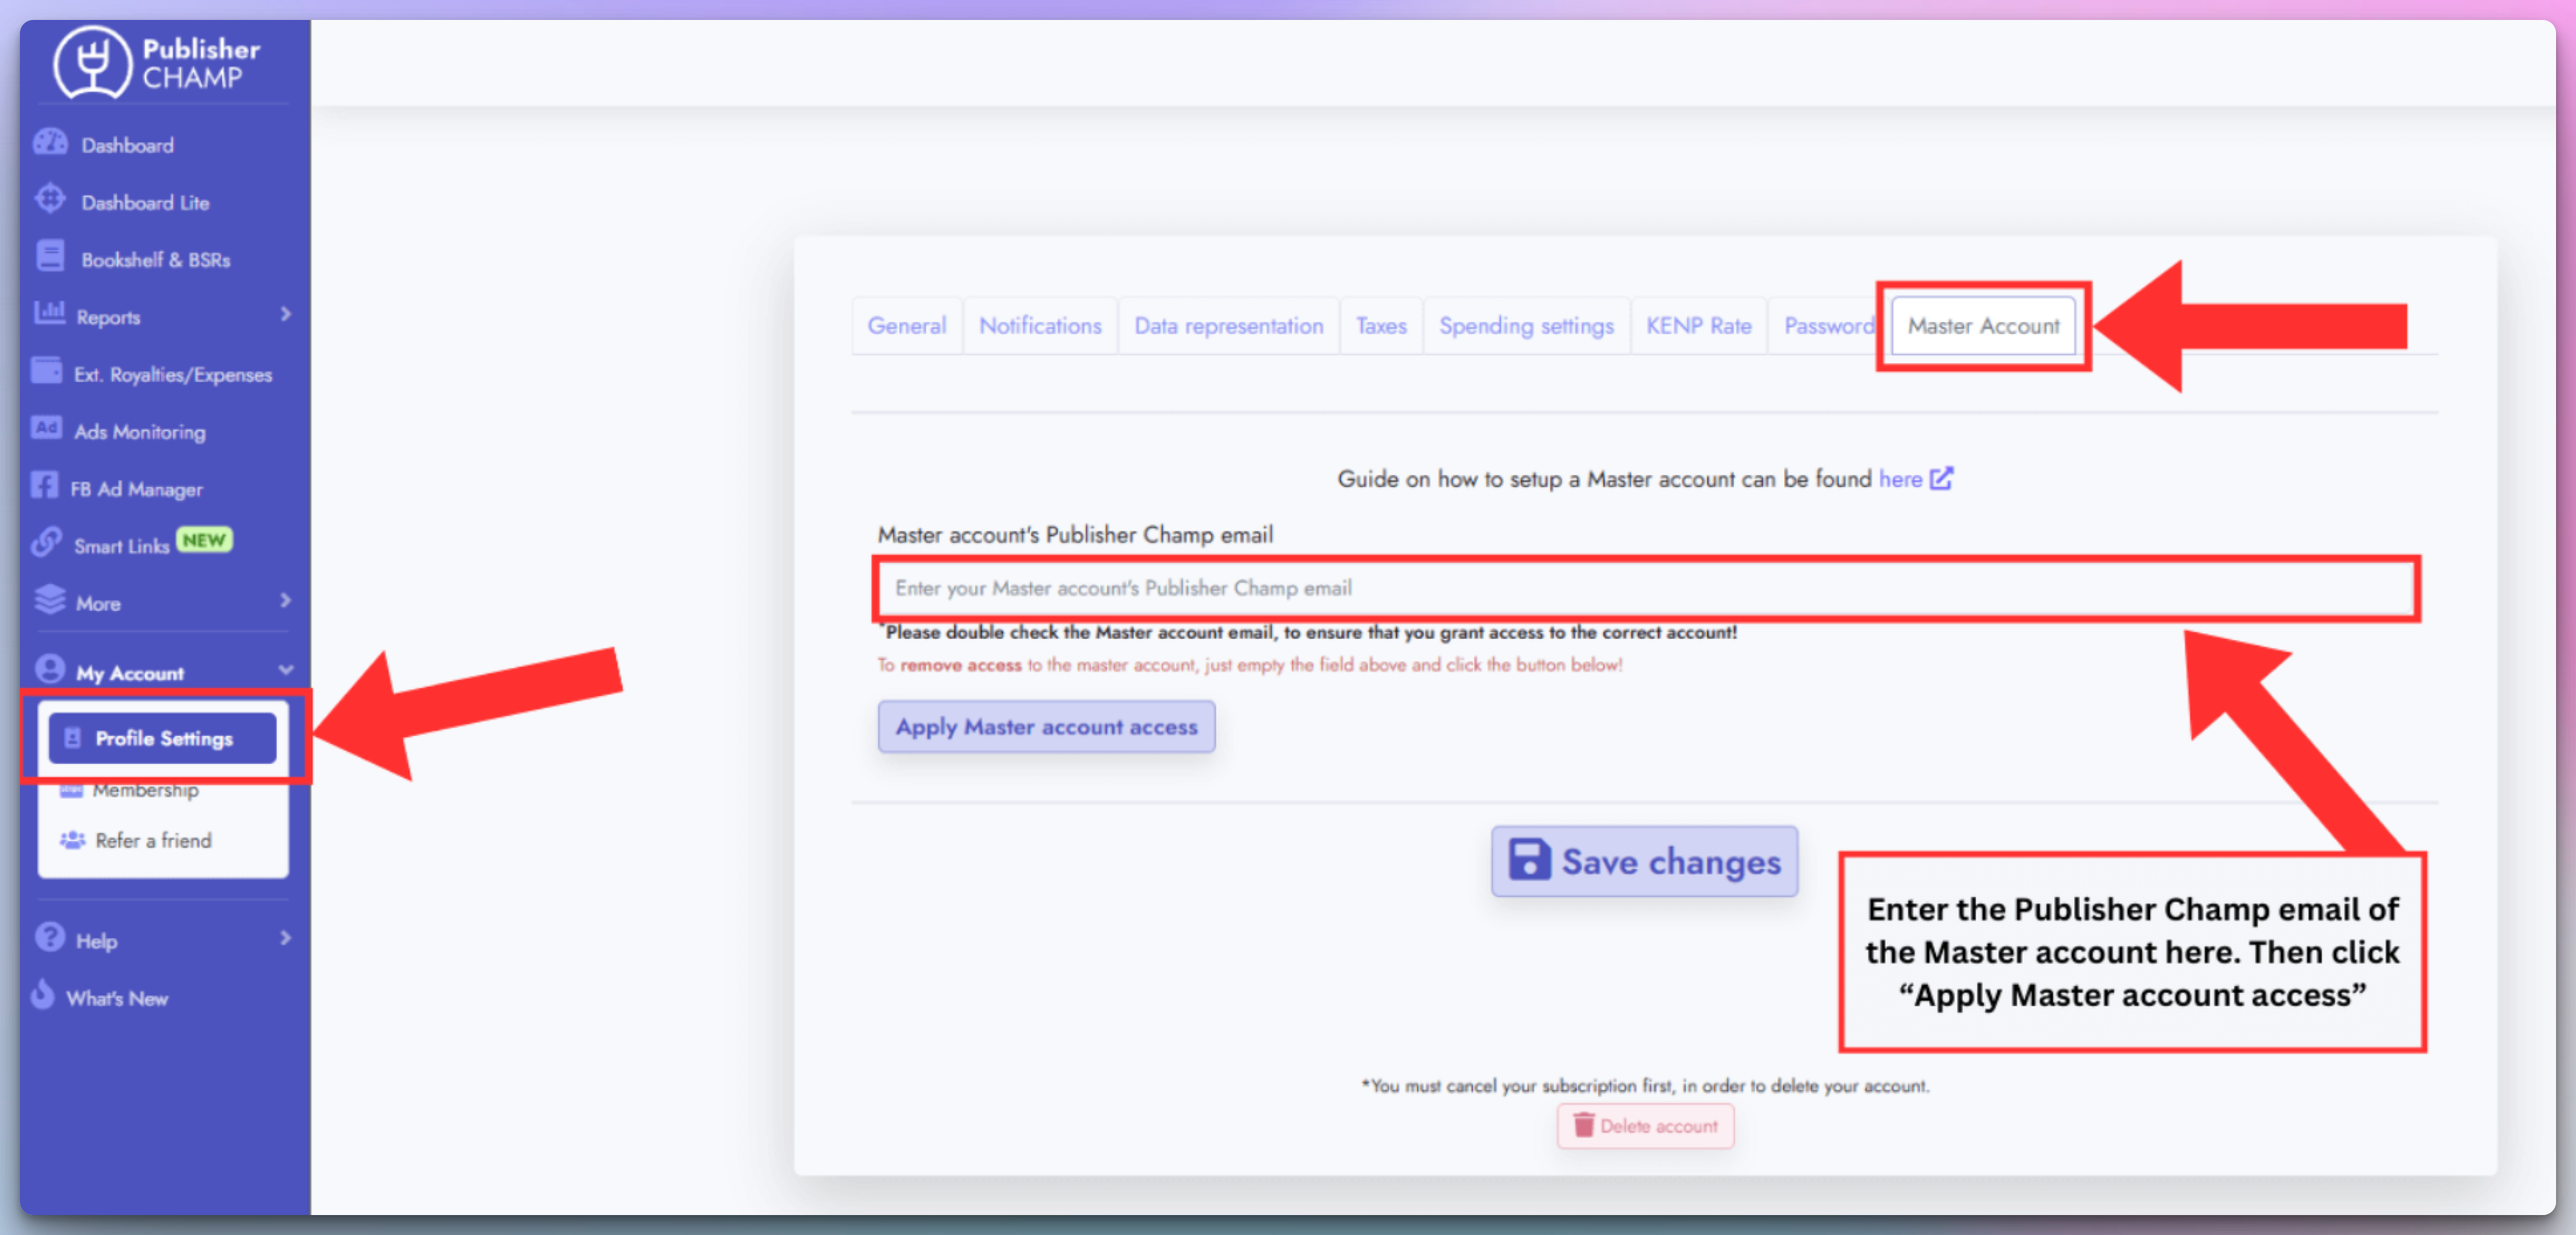The height and width of the screenshot is (1235, 2576).
Task: Open the Password tab
Action: point(1828,326)
